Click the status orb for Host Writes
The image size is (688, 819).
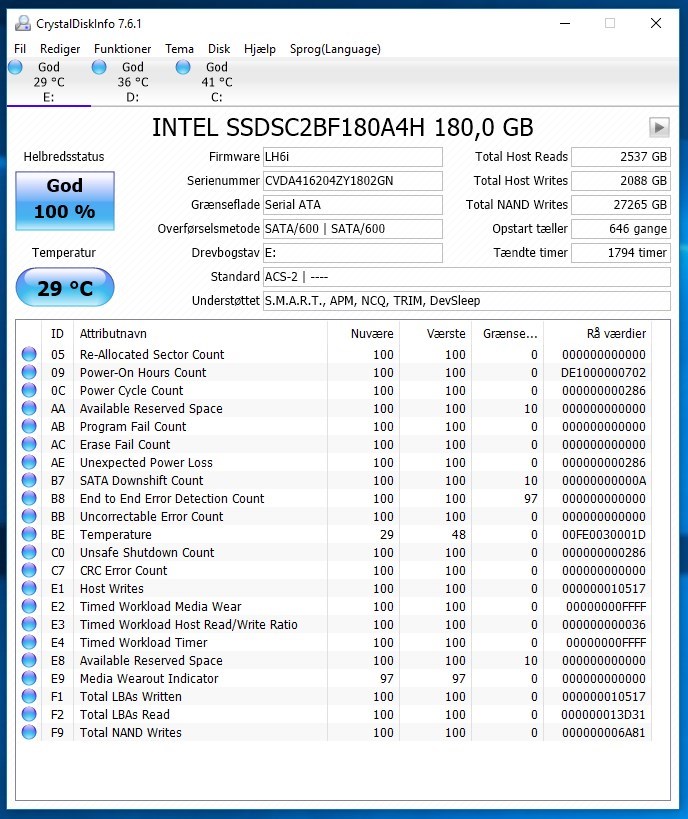pyautogui.click(x=29, y=589)
